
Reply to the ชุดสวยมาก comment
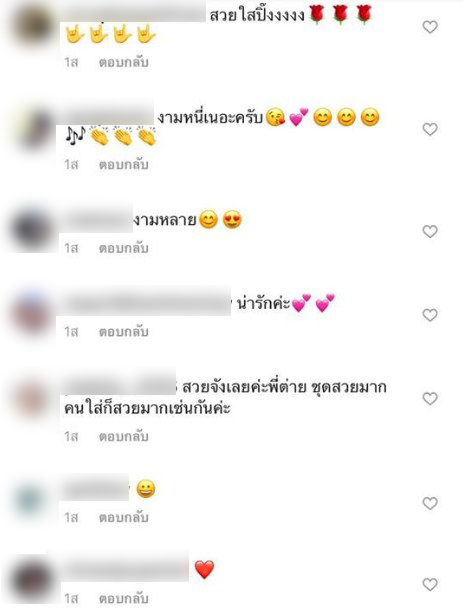(123, 436)
